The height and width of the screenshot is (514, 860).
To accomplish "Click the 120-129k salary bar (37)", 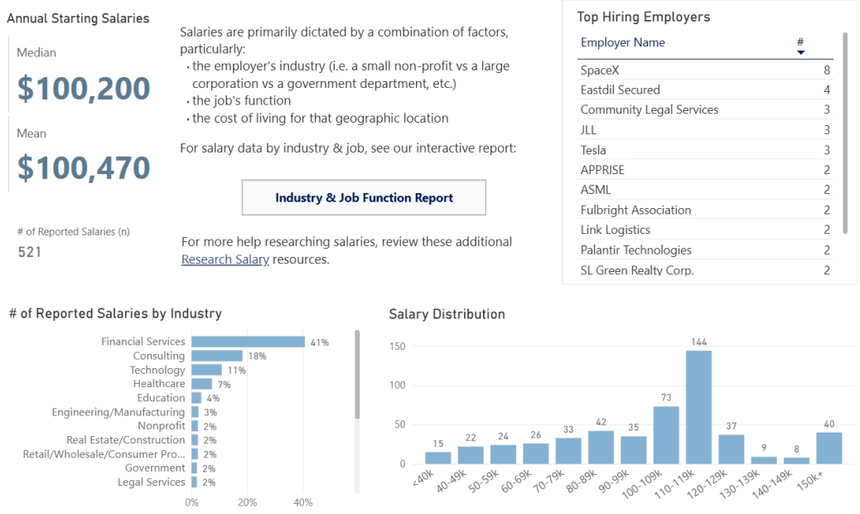I will (732, 450).
